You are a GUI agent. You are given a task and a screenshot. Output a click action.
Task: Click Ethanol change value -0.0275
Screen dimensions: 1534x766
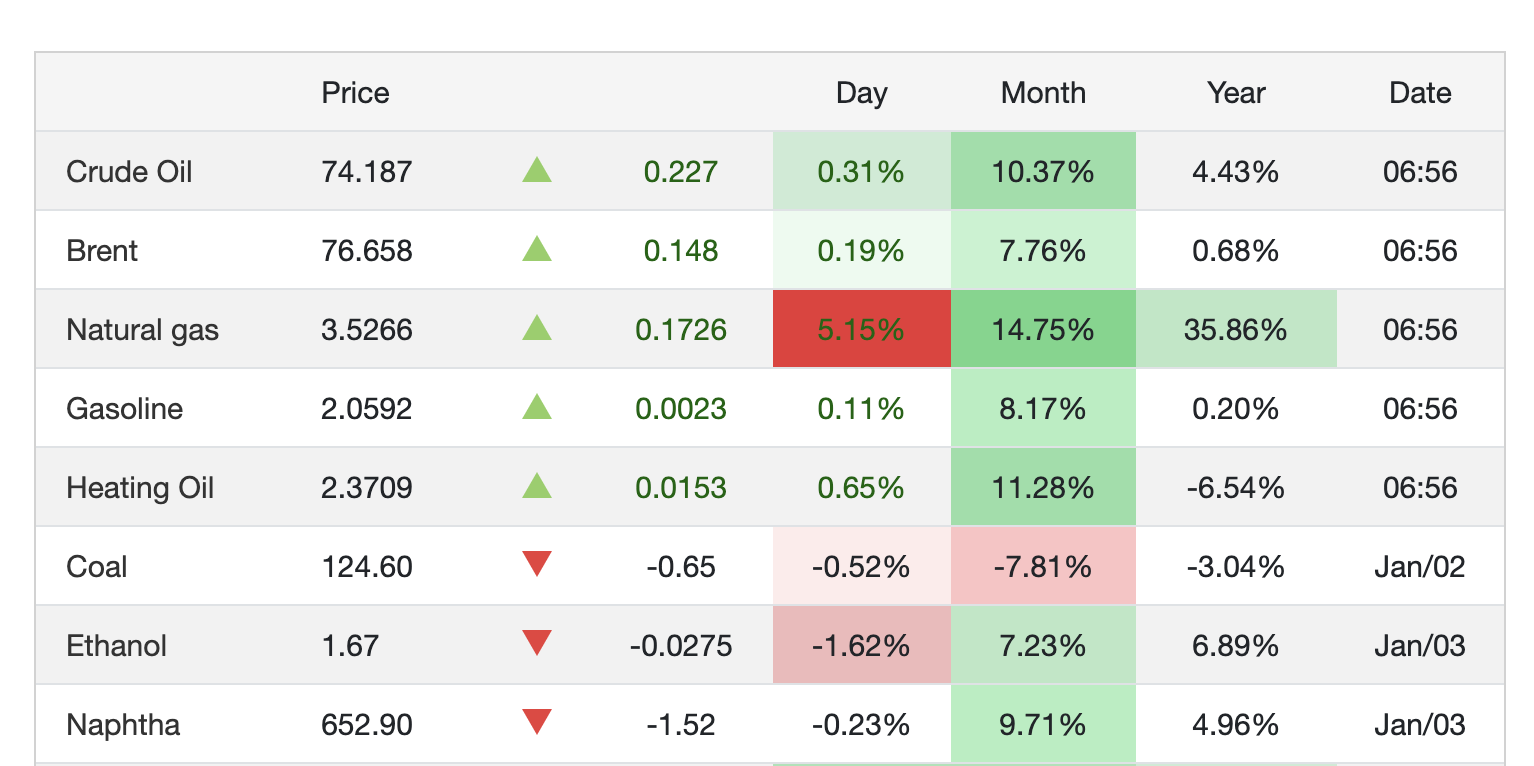(680, 646)
